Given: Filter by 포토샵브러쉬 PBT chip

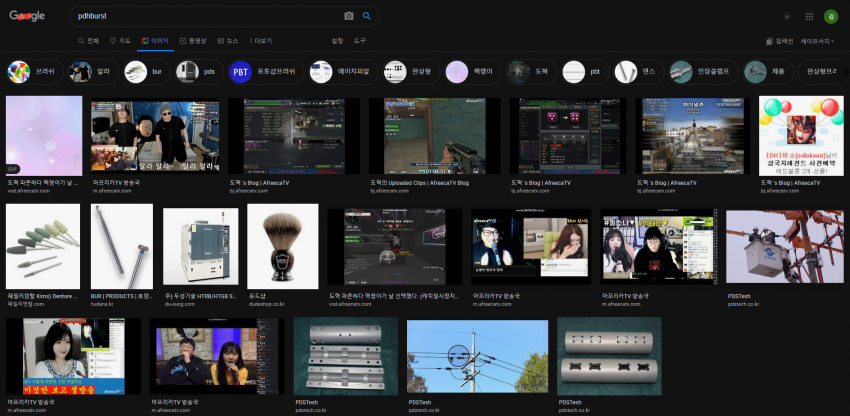Looking at the screenshot, I should pos(266,72).
